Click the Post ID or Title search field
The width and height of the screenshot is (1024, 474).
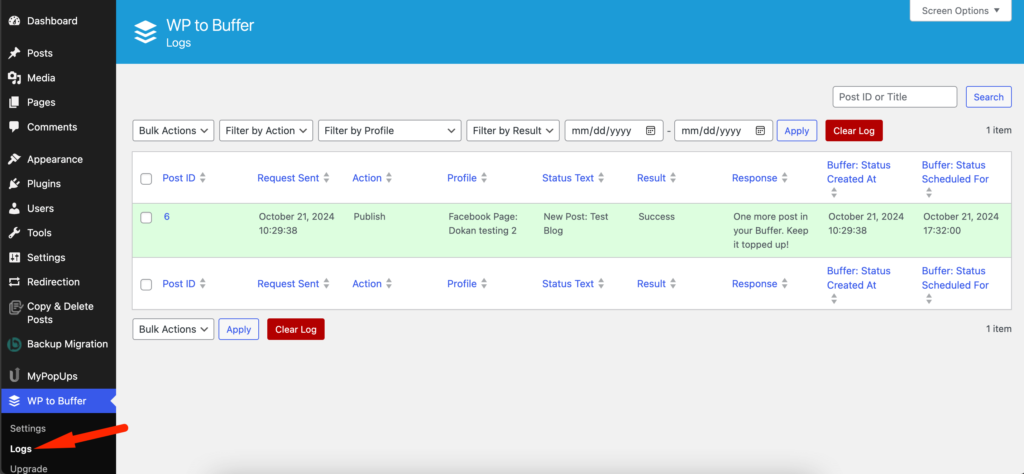coord(895,97)
